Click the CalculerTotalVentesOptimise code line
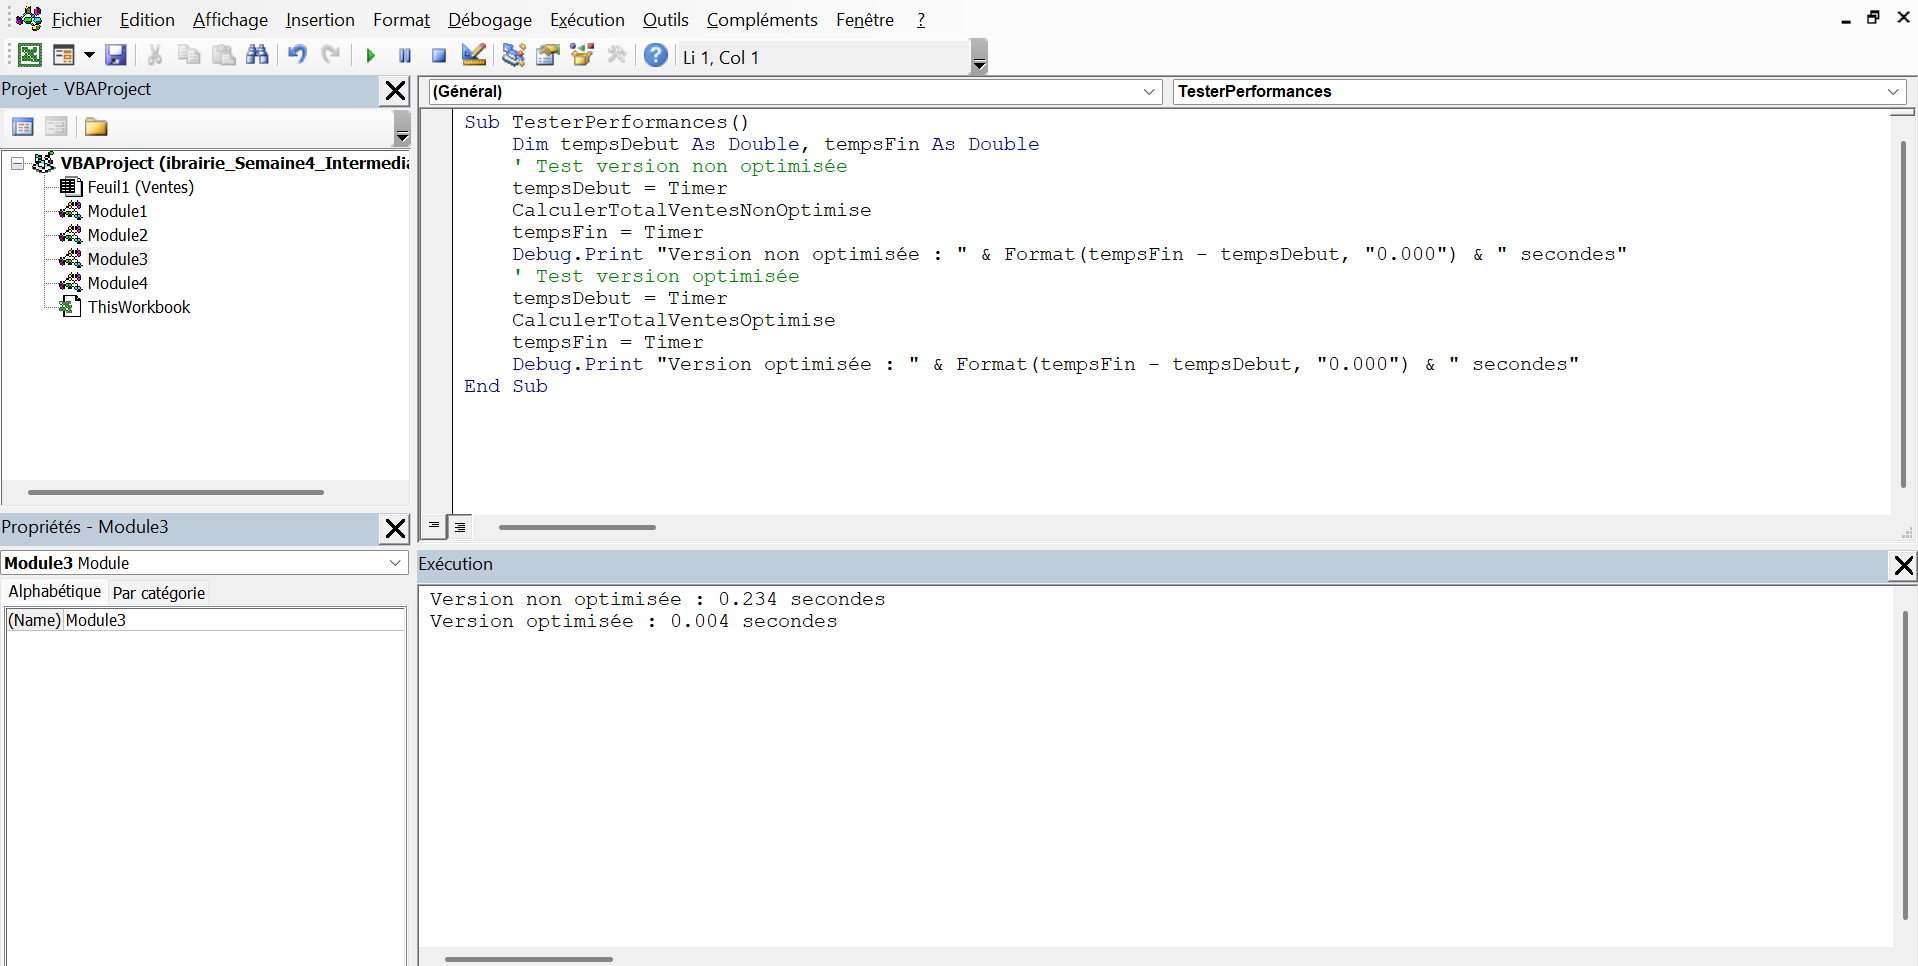 click(x=673, y=320)
